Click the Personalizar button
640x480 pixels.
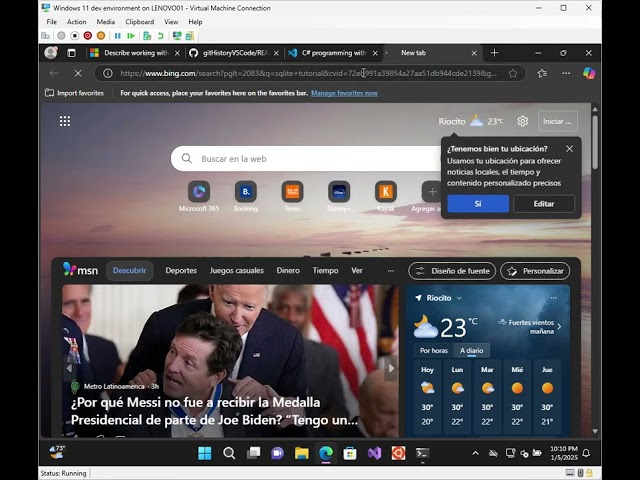(x=535, y=271)
